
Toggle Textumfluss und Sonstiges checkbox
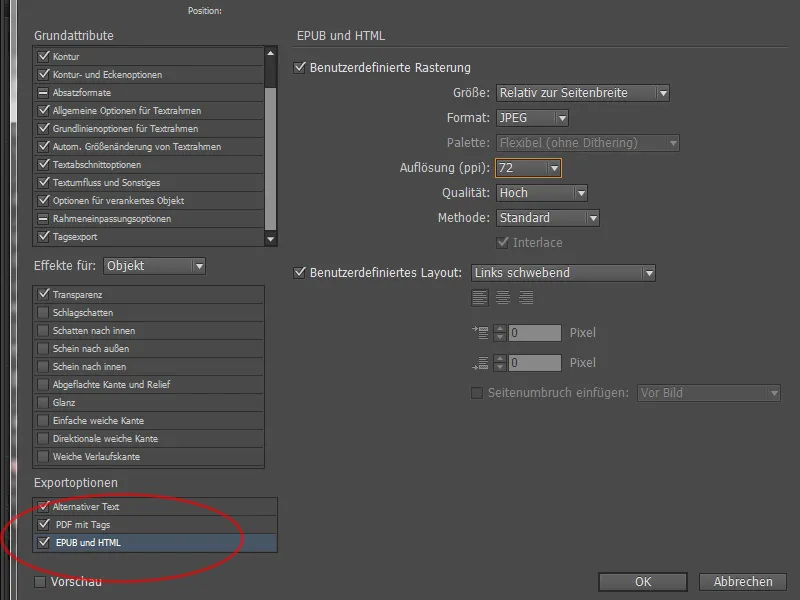pos(44,182)
